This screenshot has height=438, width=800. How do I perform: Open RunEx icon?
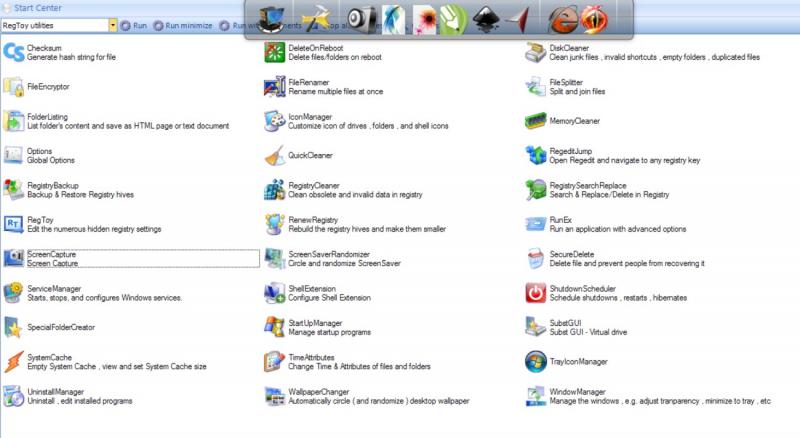coord(536,224)
